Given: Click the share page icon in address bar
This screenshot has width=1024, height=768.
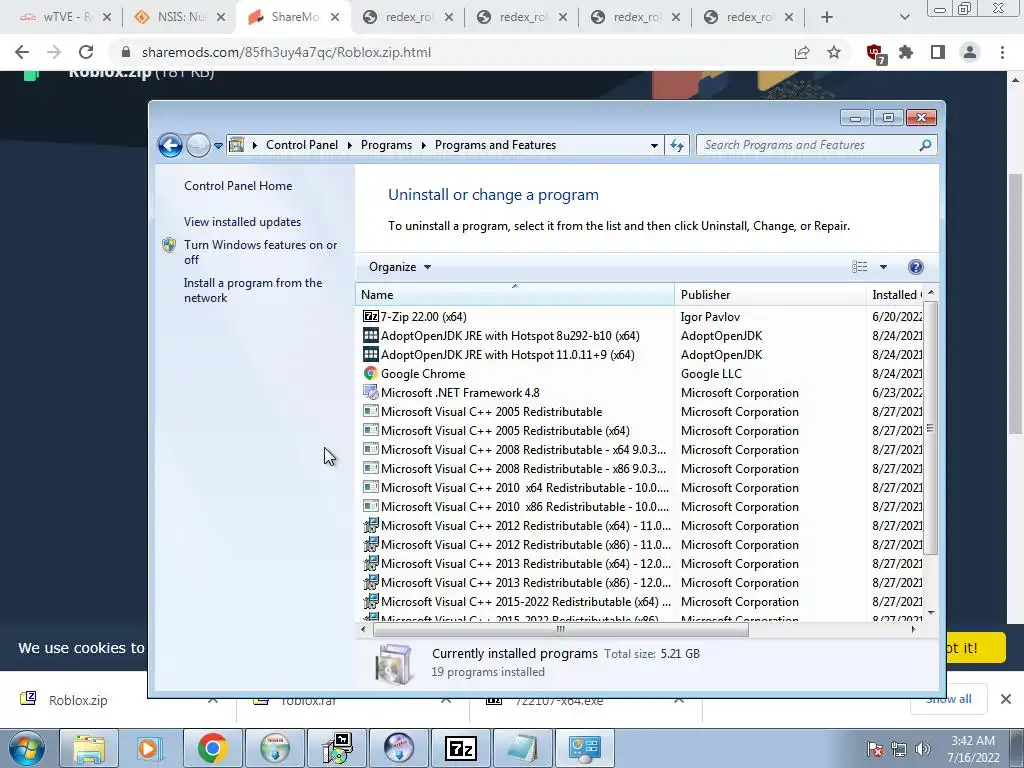Looking at the screenshot, I should point(802,52).
